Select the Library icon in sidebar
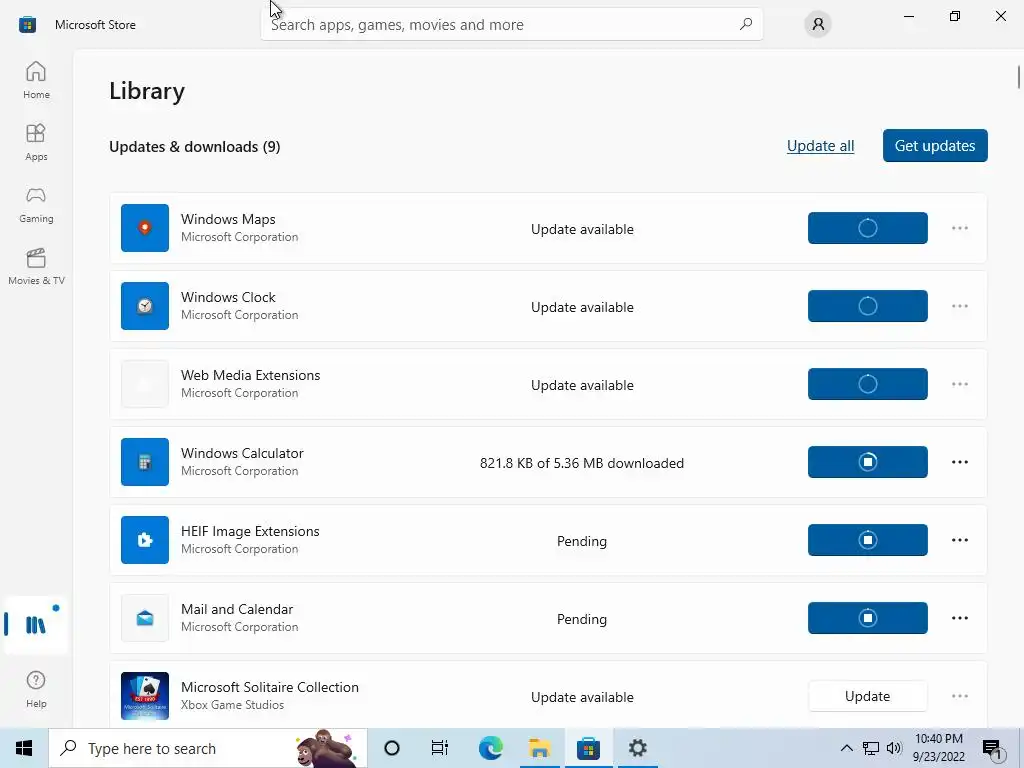This screenshot has height=768, width=1024. (x=36, y=625)
